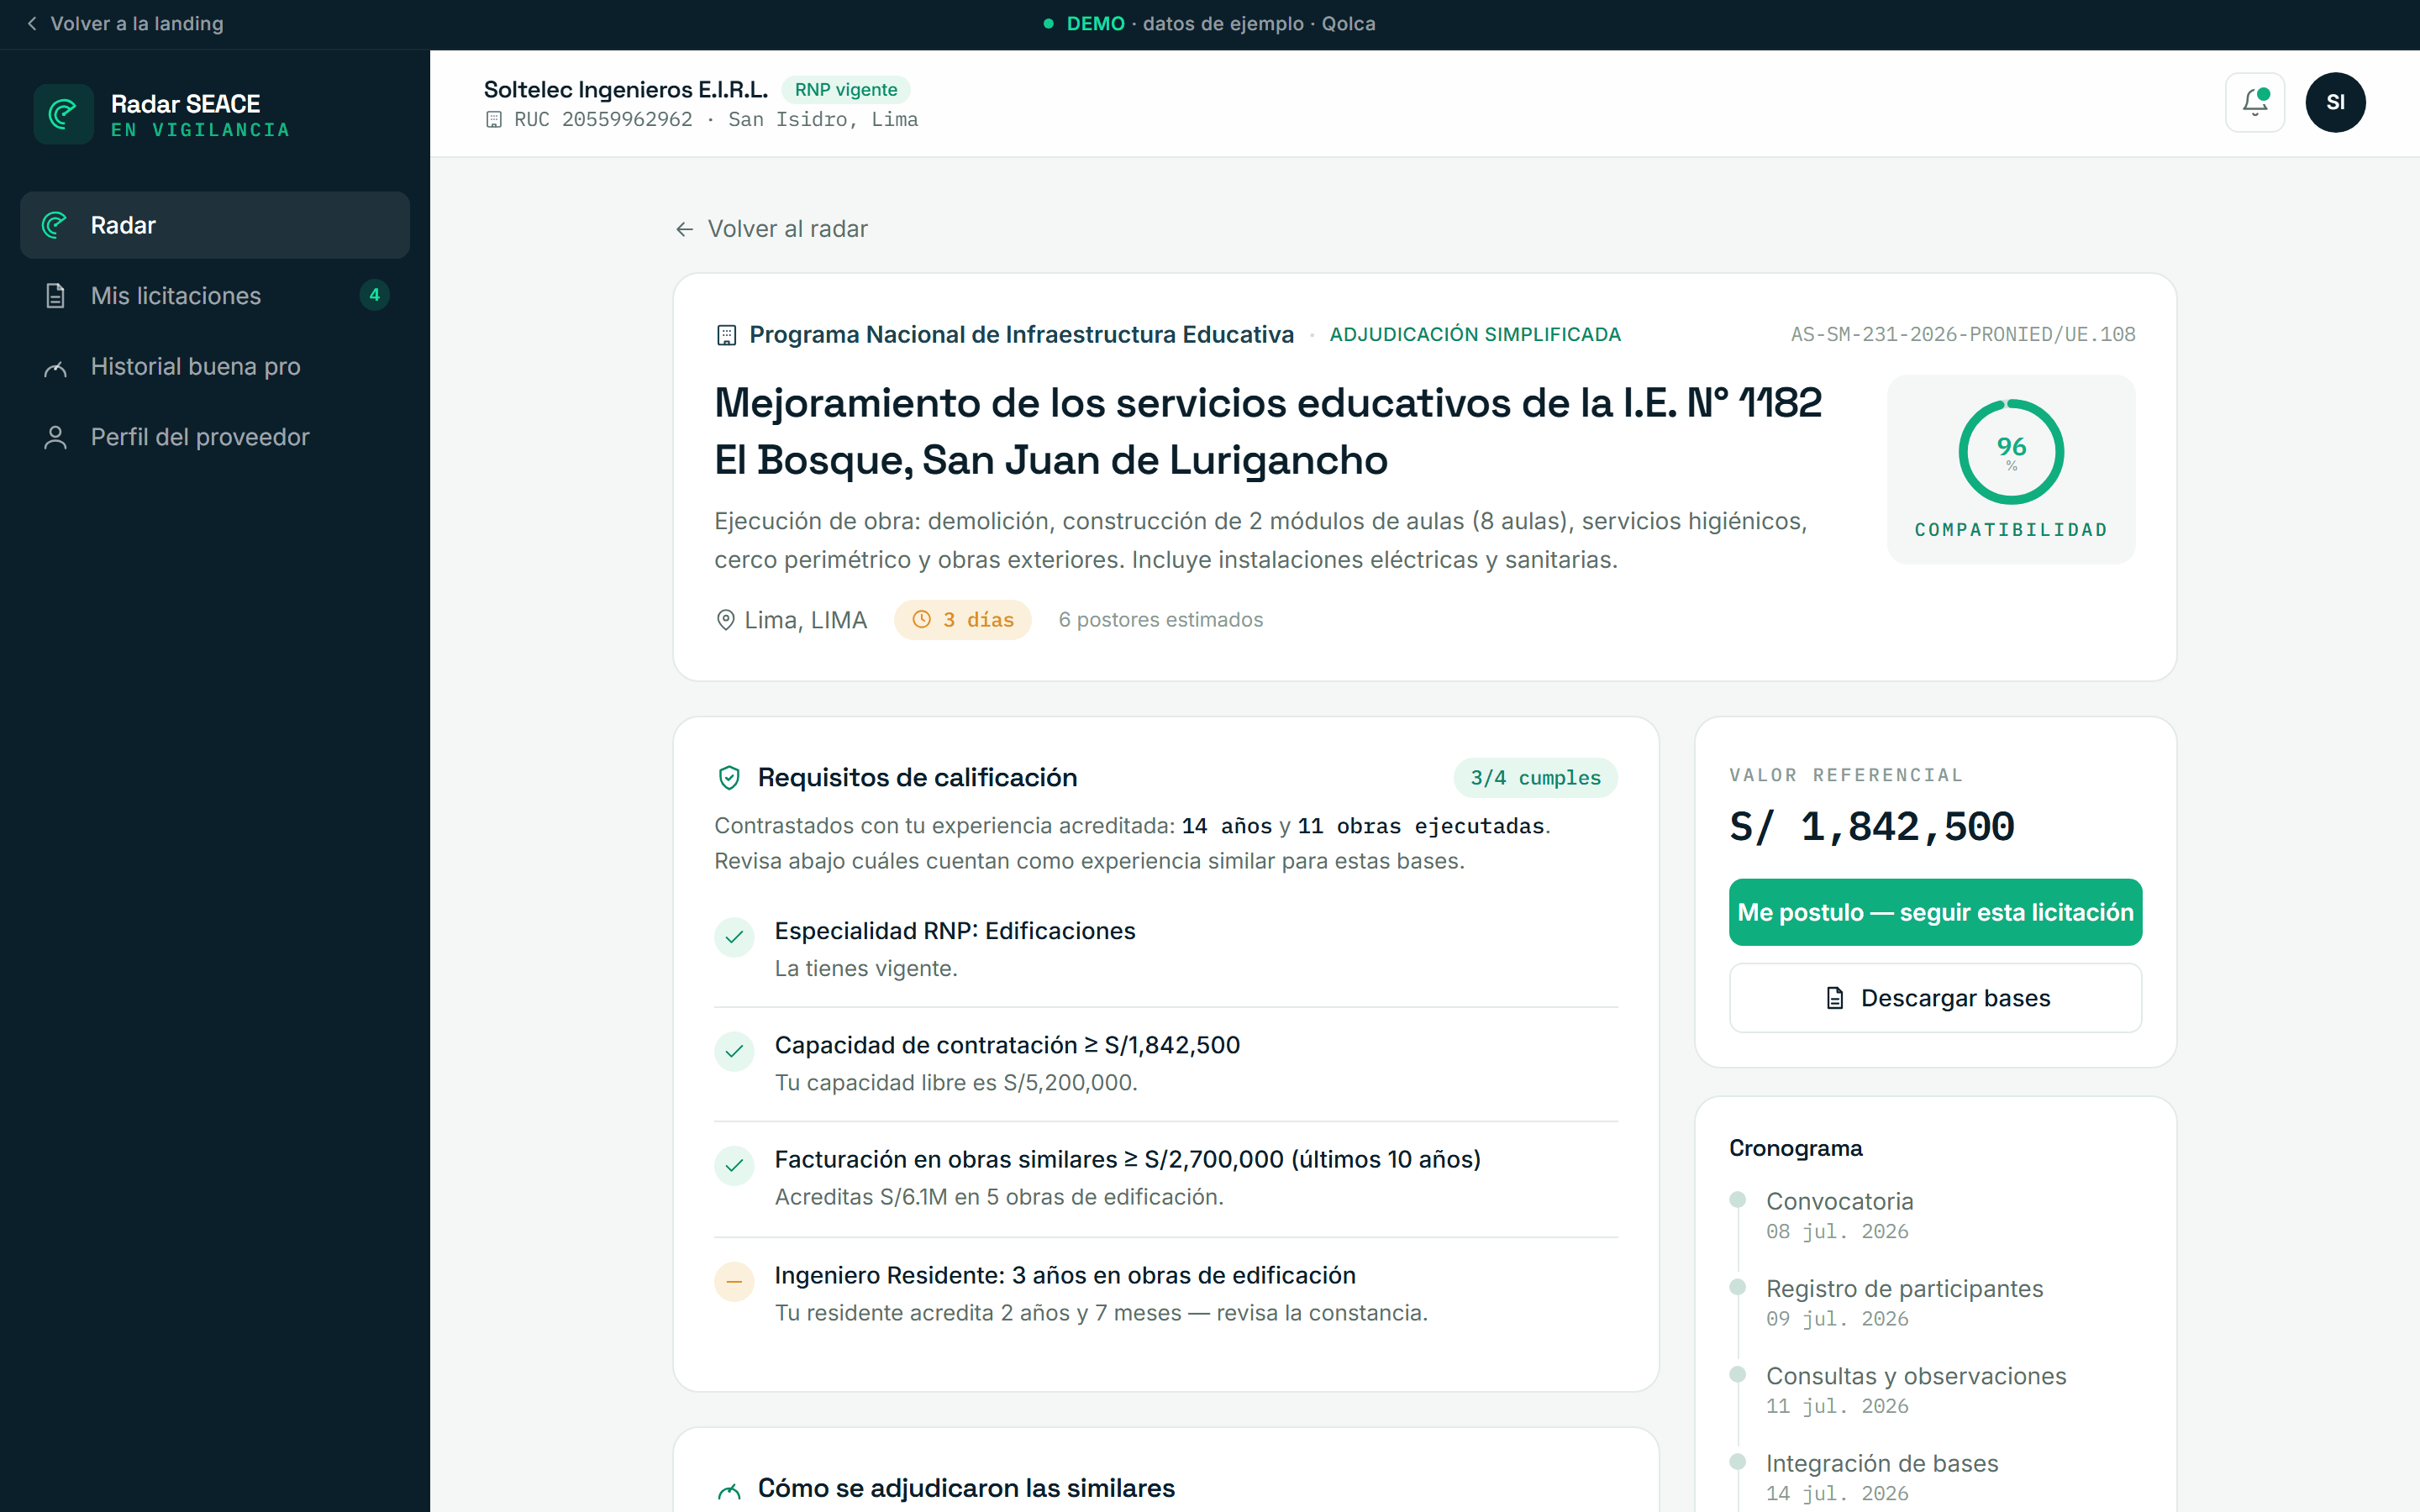Click the 08 jul. 2026 date

tap(1837, 1231)
